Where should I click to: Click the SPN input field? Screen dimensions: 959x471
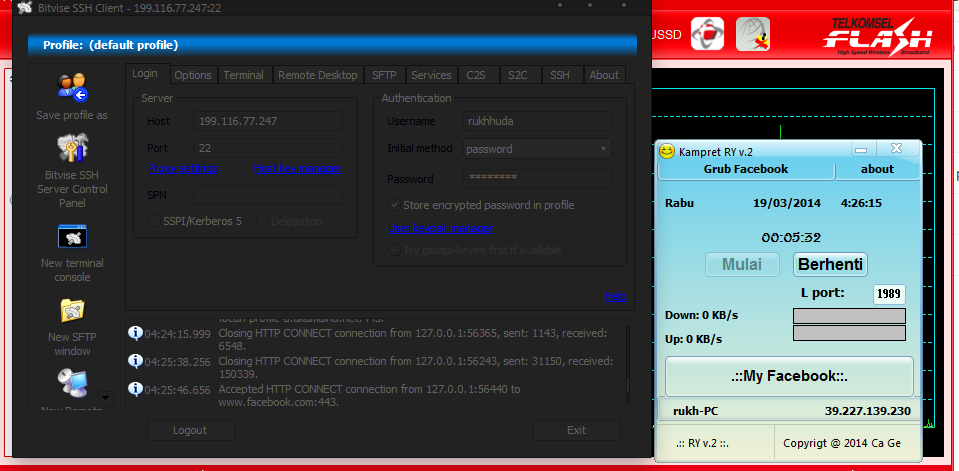(x=268, y=195)
